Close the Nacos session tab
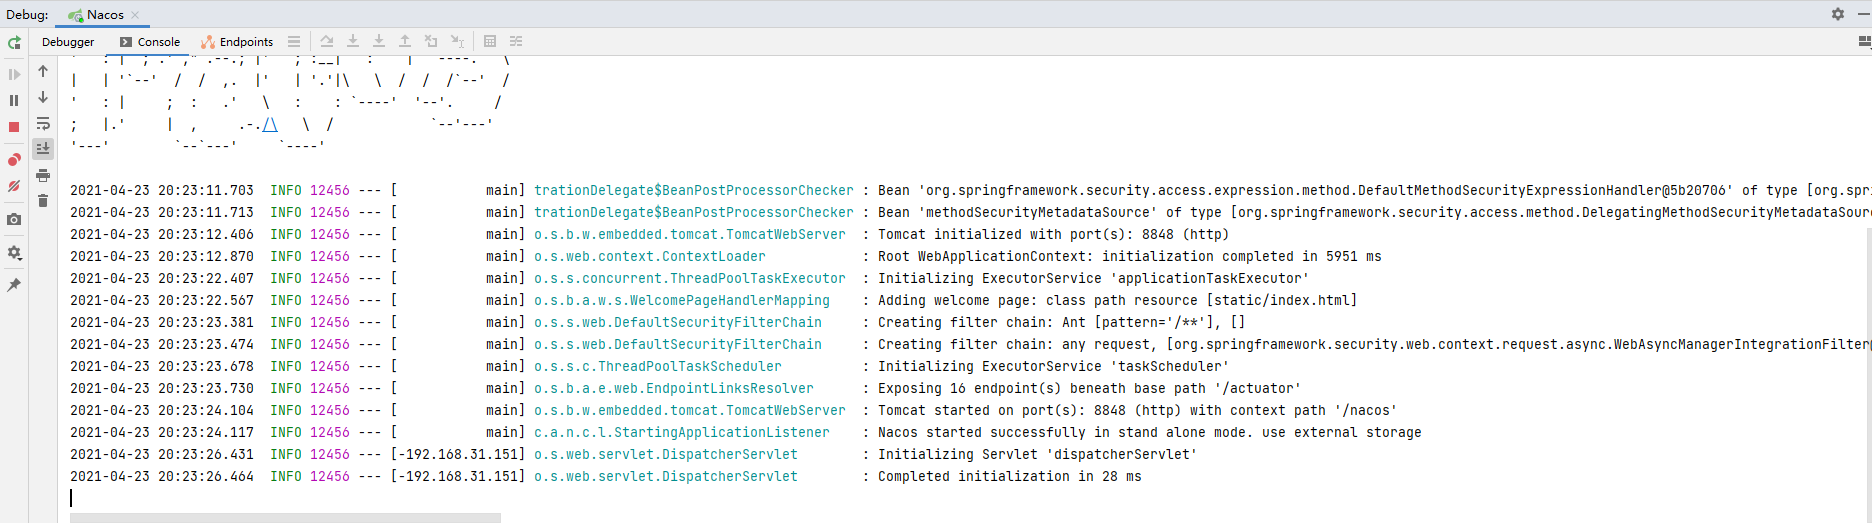The image size is (1872, 523). tap(135, 15)
